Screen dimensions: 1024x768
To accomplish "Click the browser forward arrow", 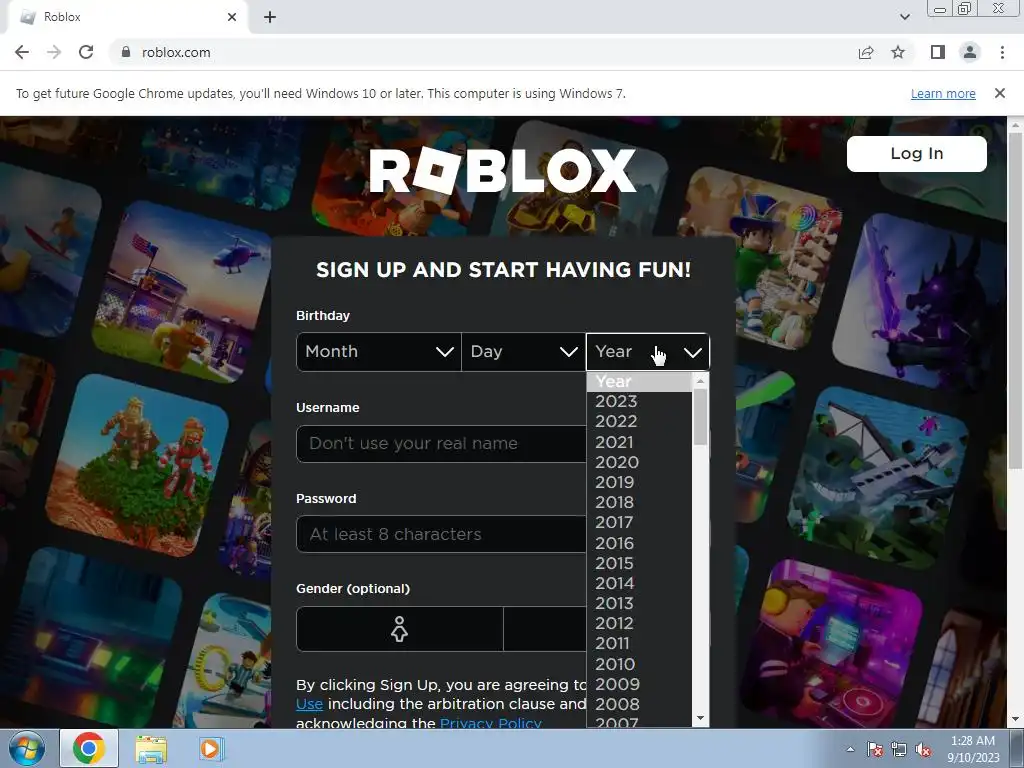I will (54, 52).
